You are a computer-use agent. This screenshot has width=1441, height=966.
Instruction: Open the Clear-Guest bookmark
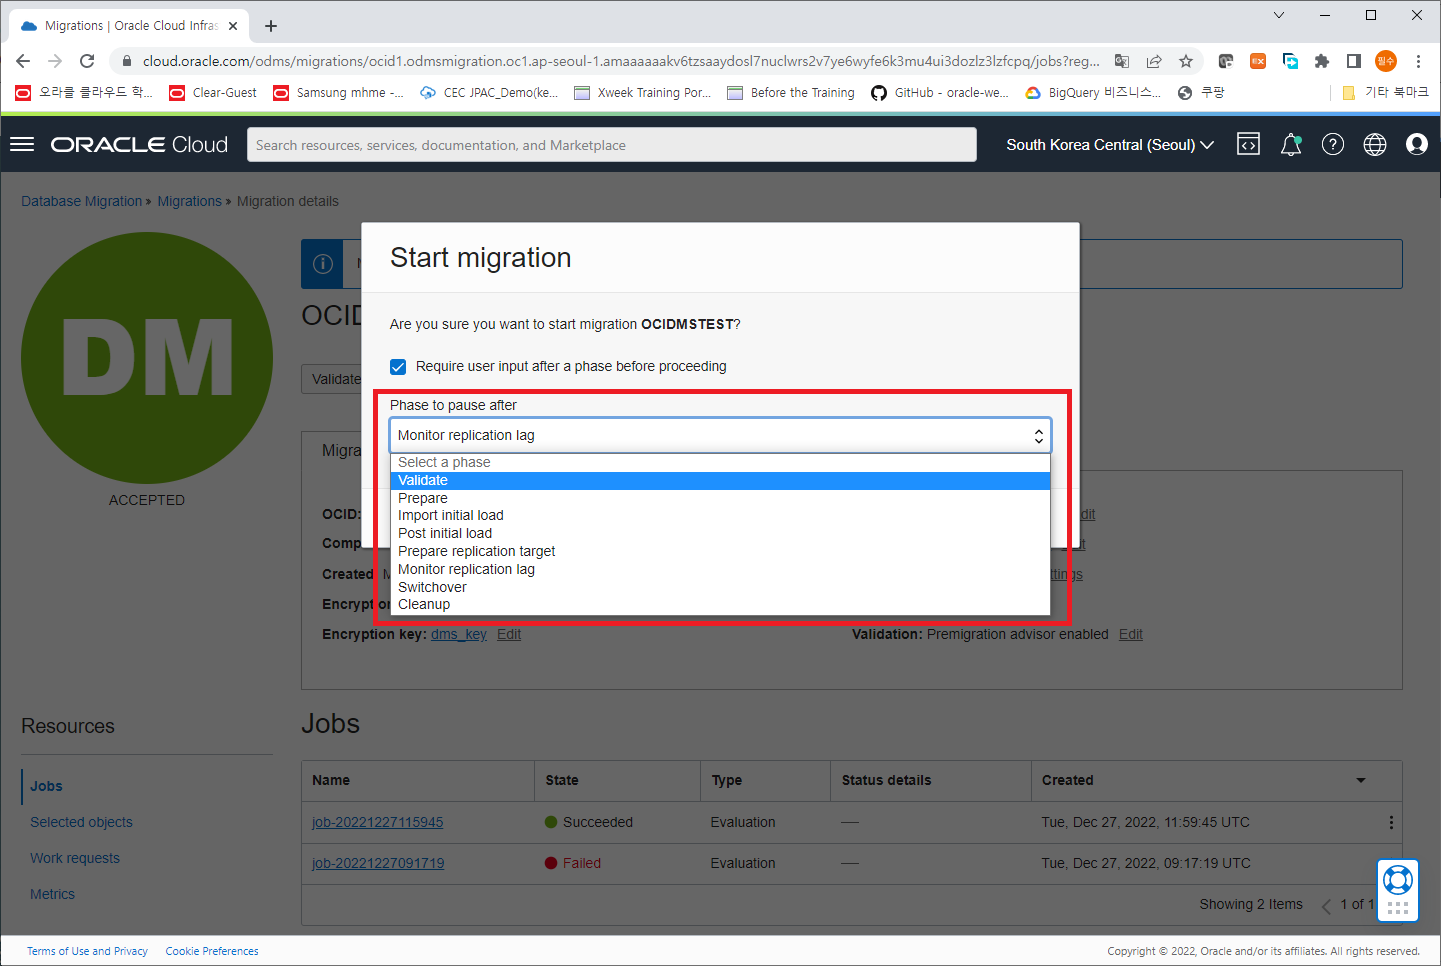[x=213, y=93]
